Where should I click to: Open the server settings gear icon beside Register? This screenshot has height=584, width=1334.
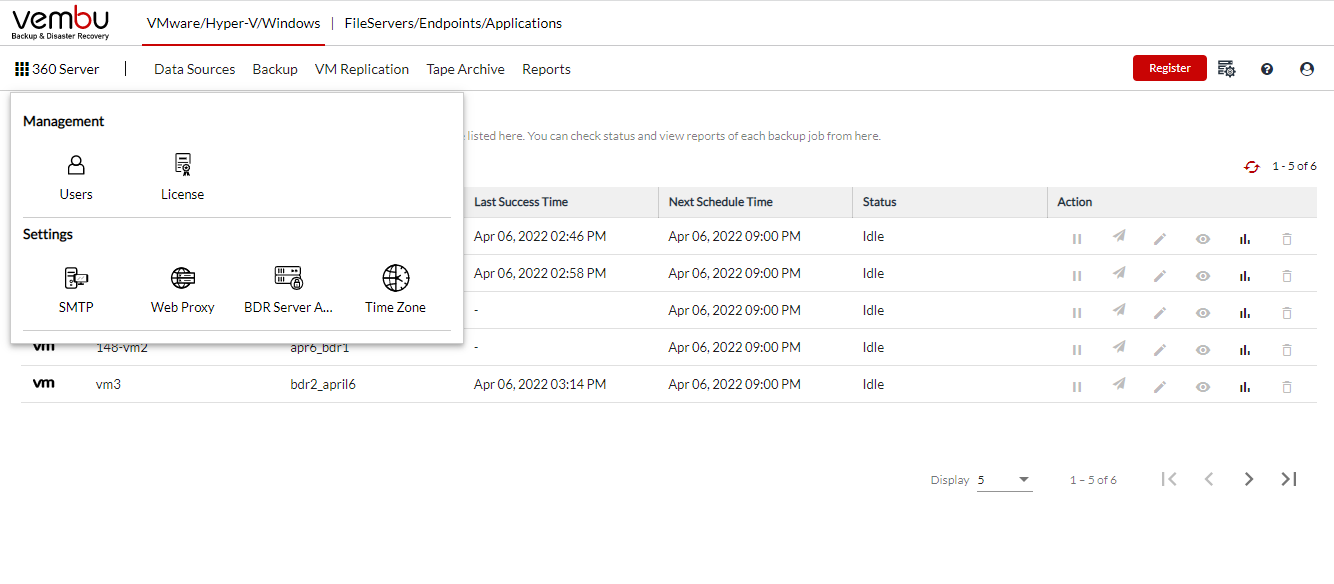[1227, 69]
